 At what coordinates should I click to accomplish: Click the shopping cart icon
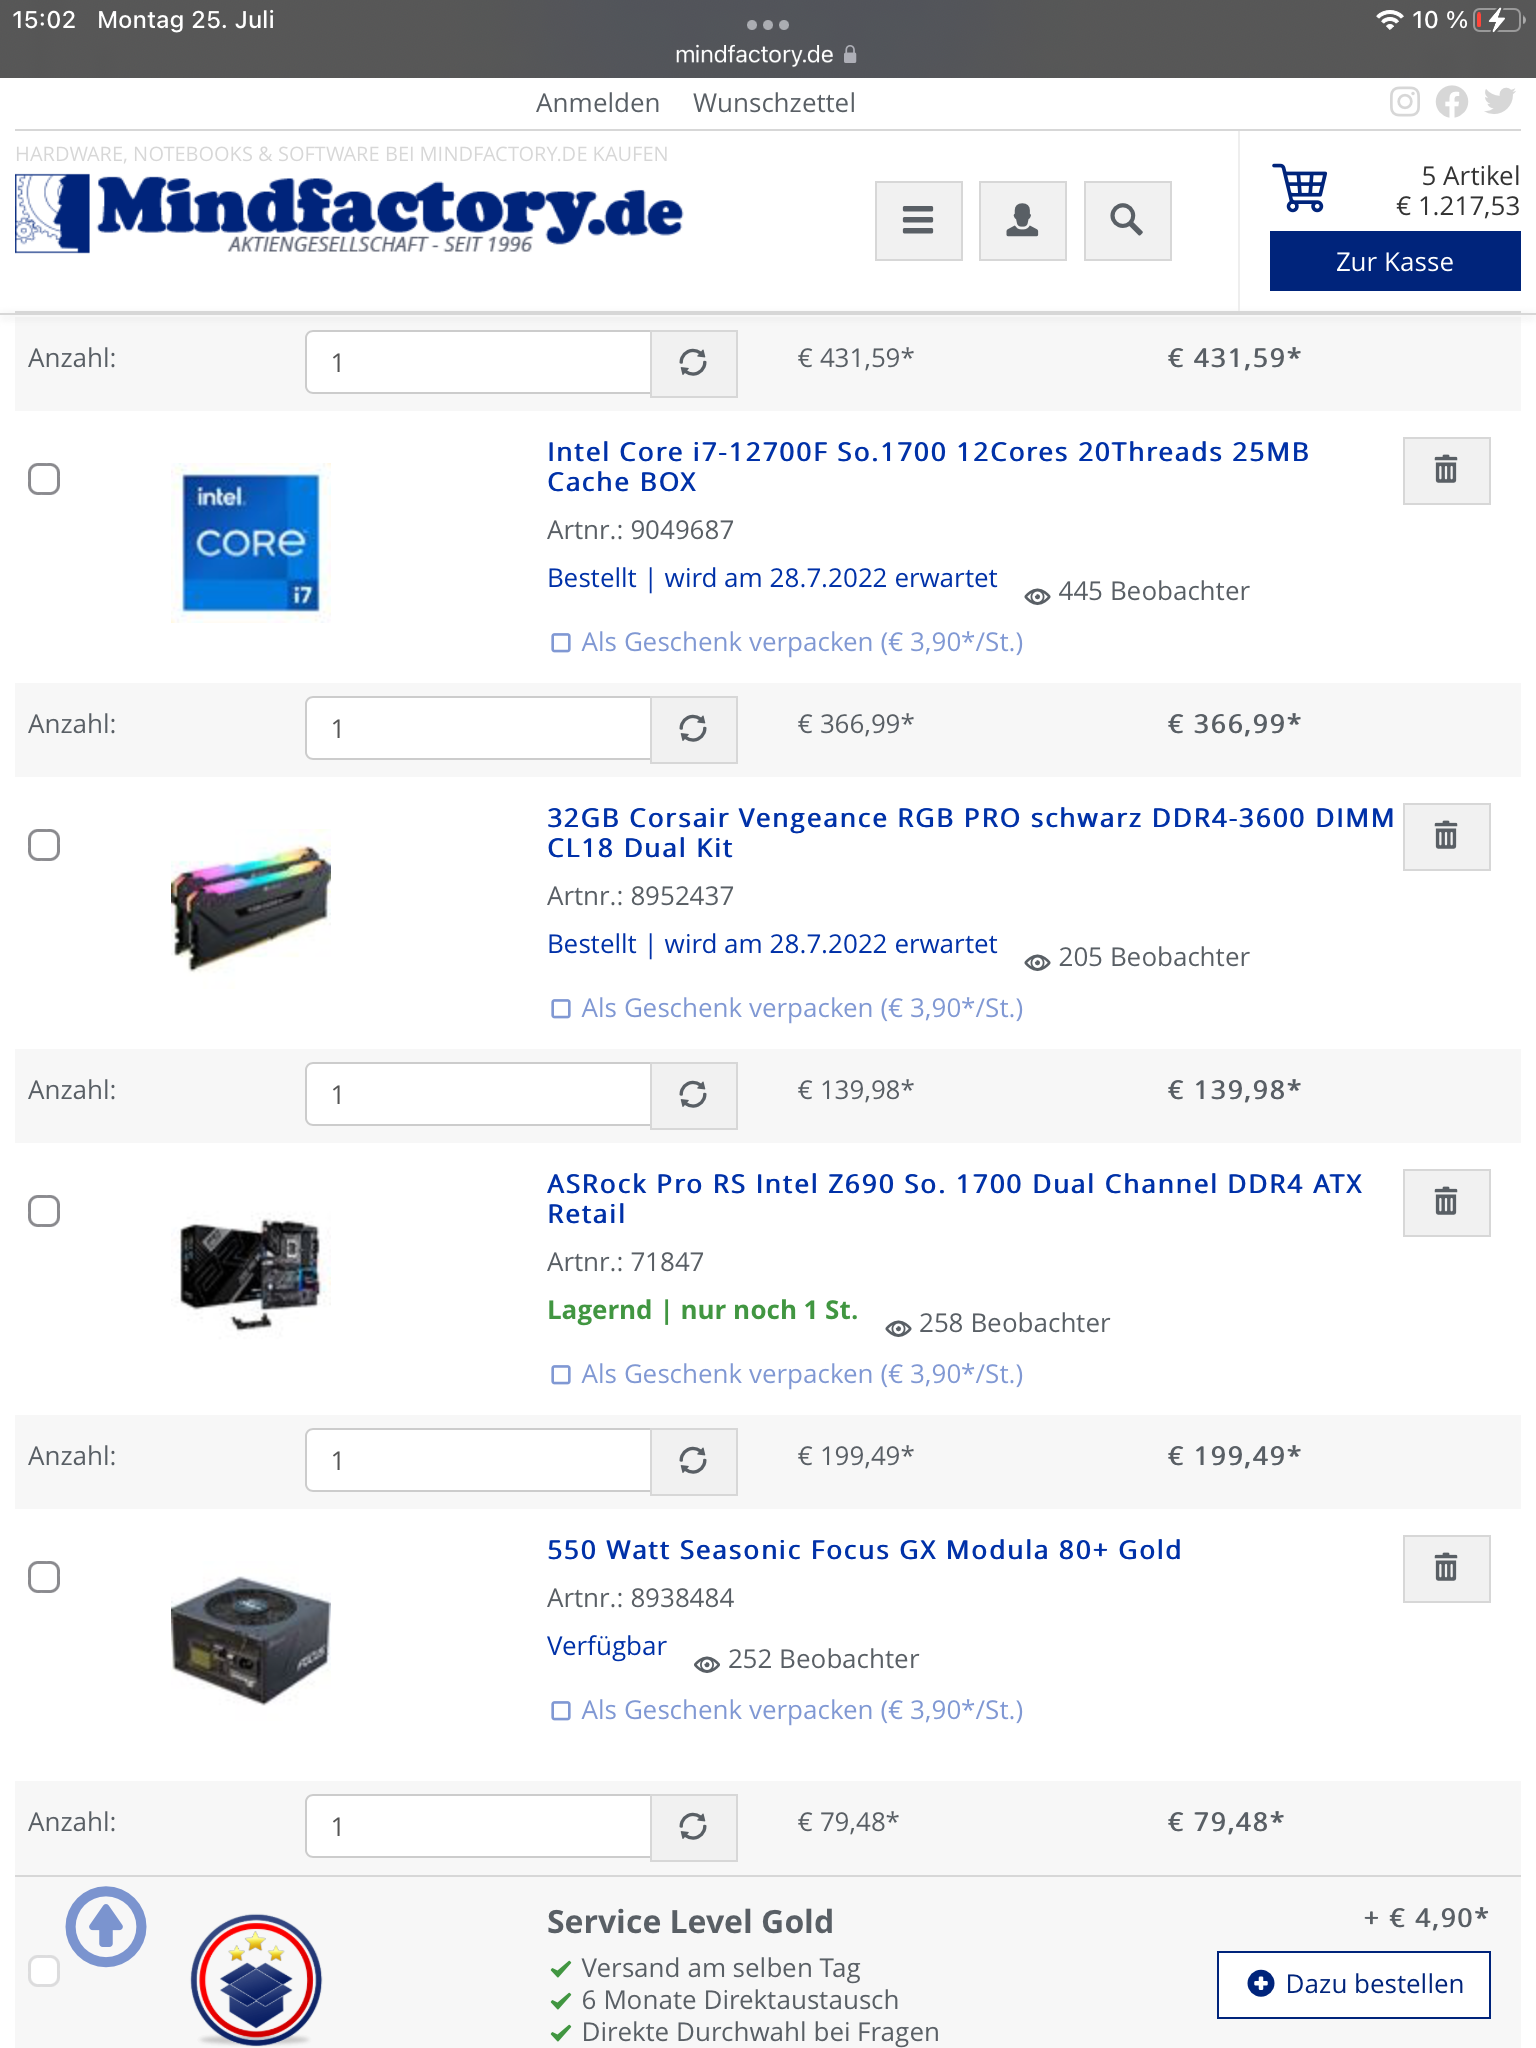coord(1300,188)
